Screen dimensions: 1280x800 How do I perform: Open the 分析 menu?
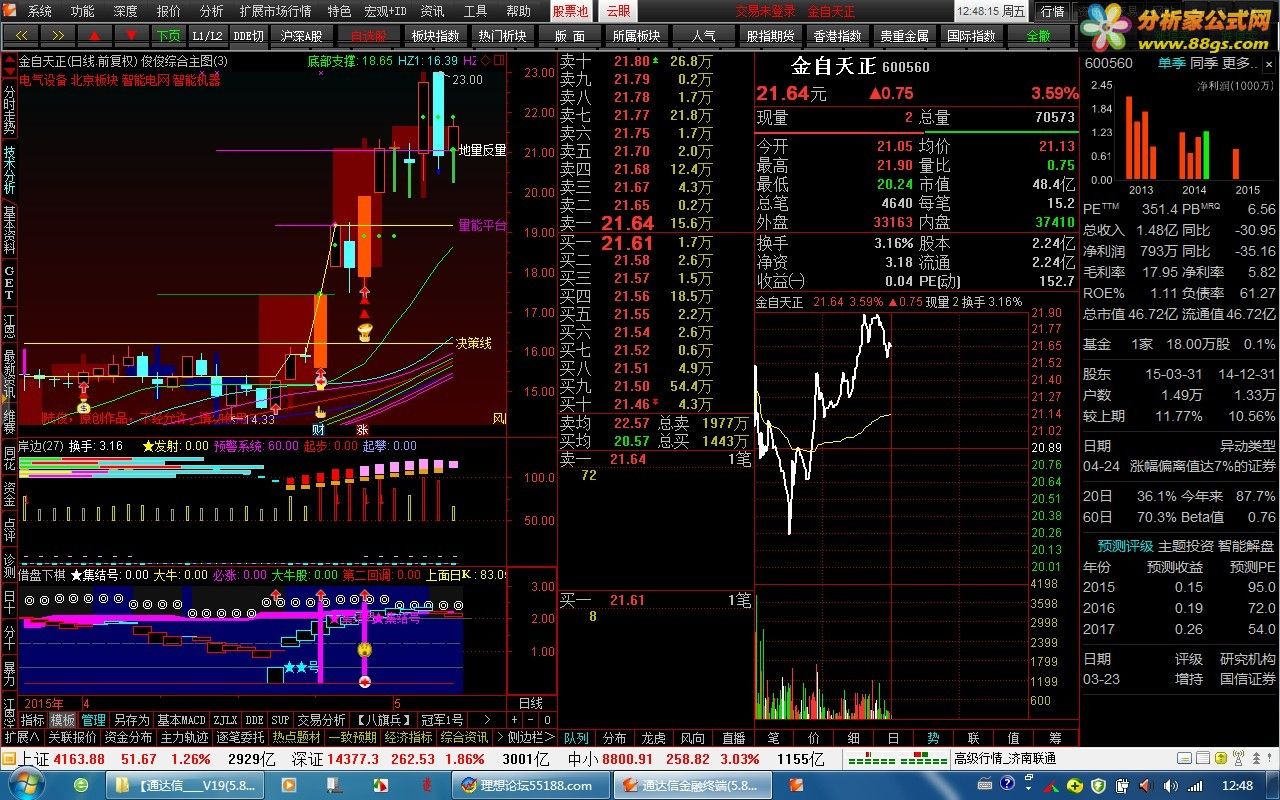[x=212, y=11]
